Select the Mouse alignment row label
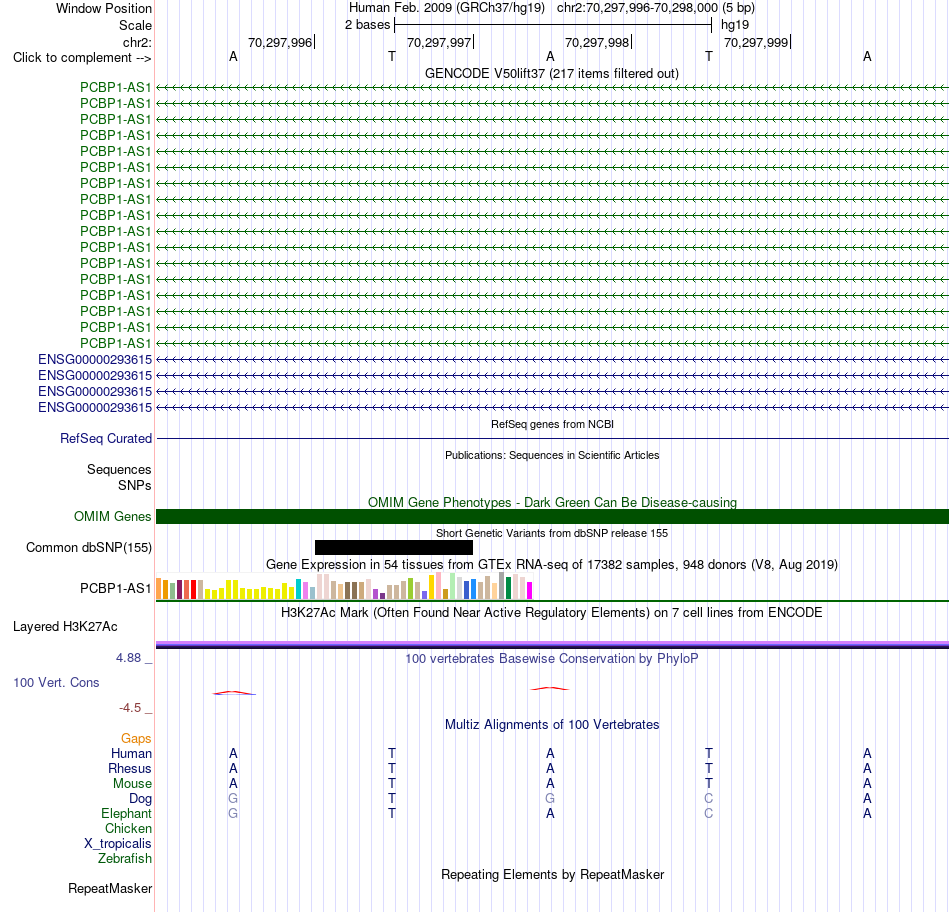 point(132,784)
